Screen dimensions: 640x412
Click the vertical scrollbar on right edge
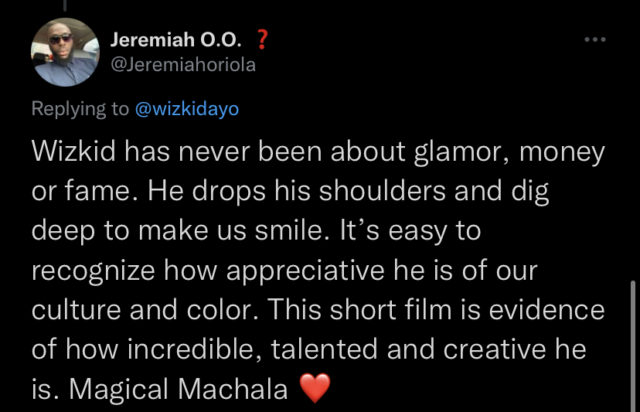633,346
